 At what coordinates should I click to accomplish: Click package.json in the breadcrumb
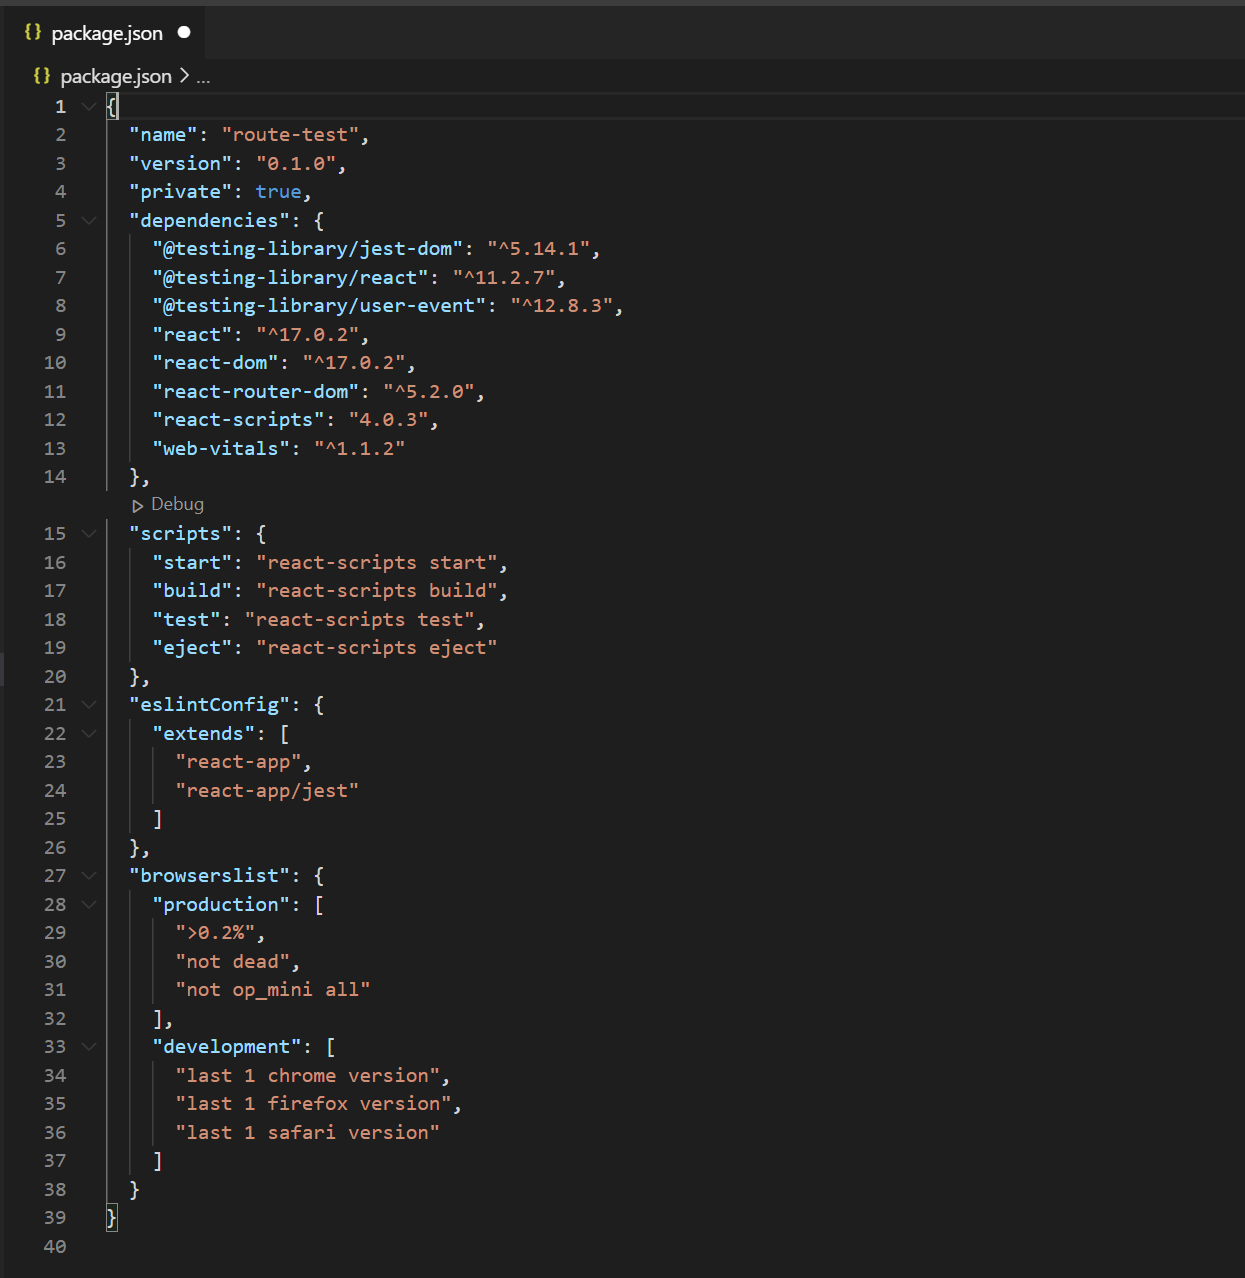[116, 77]
